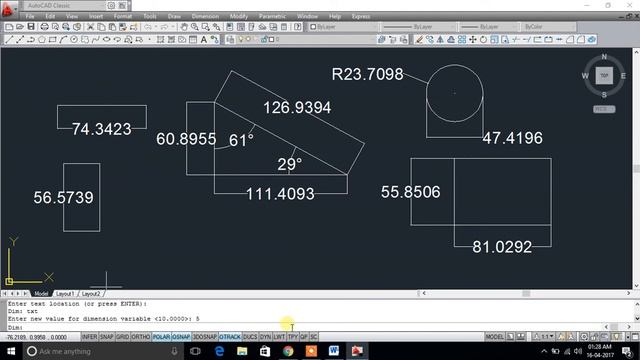Toggle OSNAP in status bar
The height and width of the screenshot is (360, 640).
click(181, 337)
